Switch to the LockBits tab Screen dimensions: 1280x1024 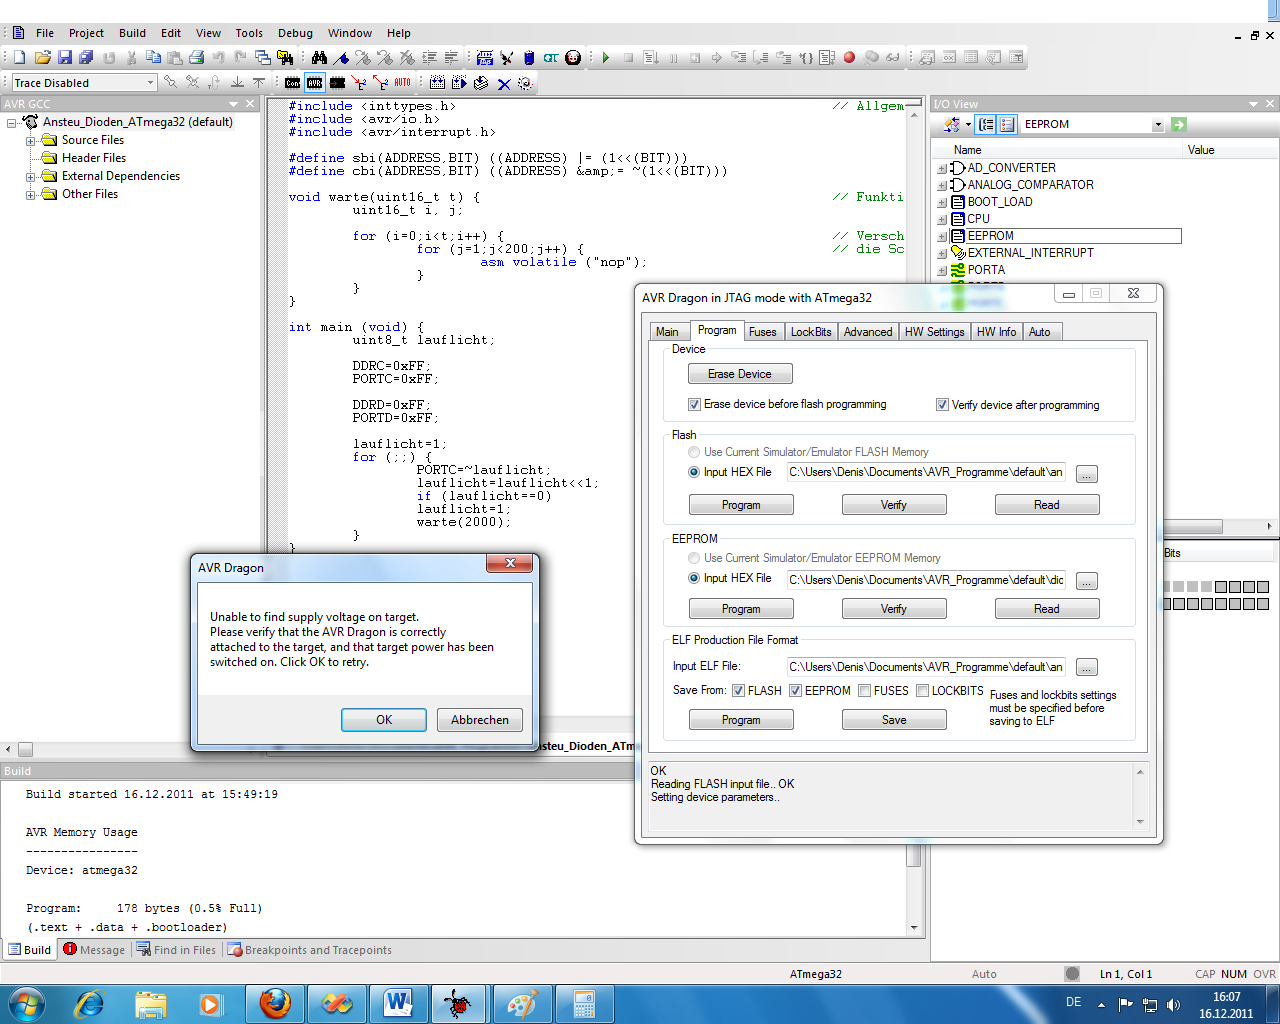tap(811, 332)
